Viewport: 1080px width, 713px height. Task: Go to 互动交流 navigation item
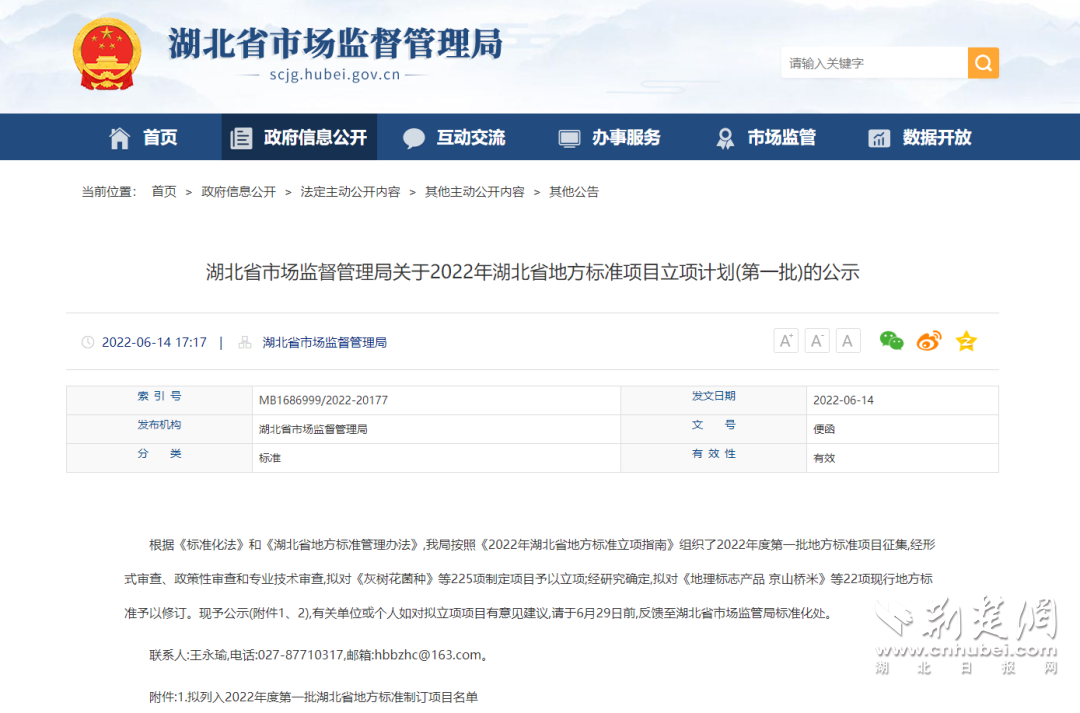(454, 137)
